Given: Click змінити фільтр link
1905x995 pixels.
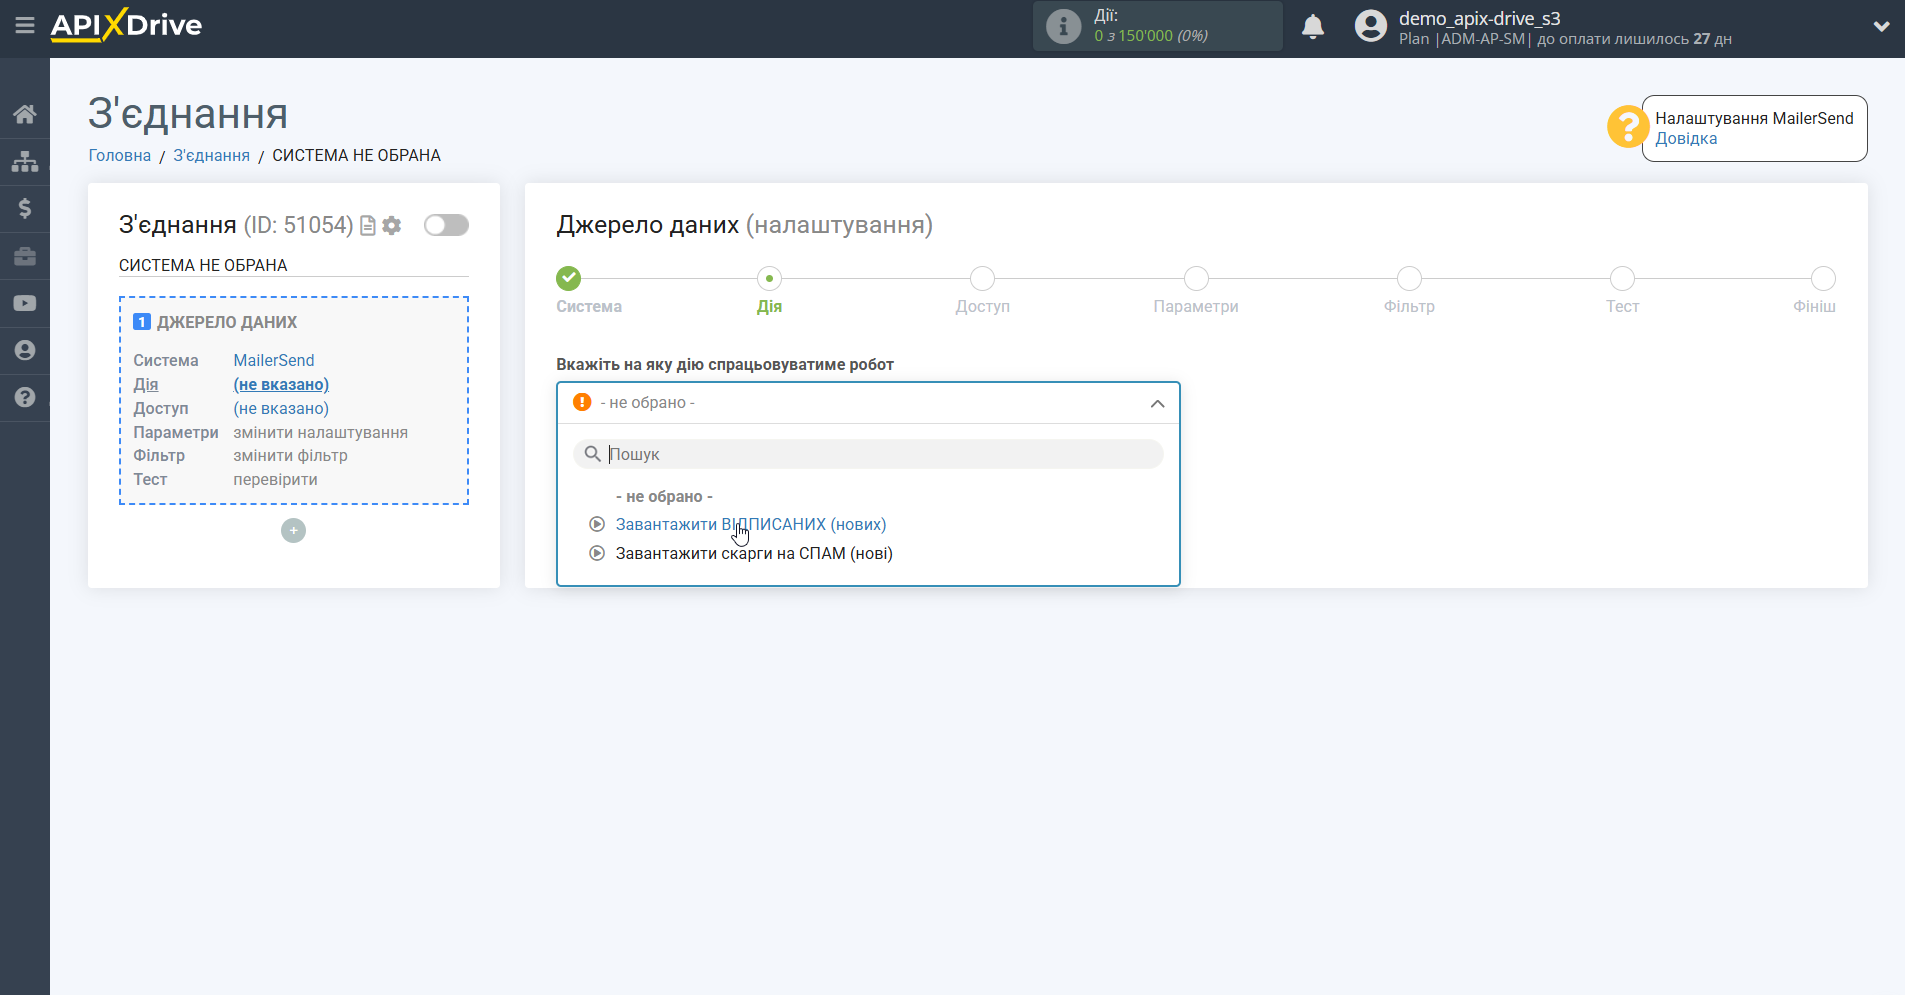Looking at the screenshot, I should tap(291, 455).
